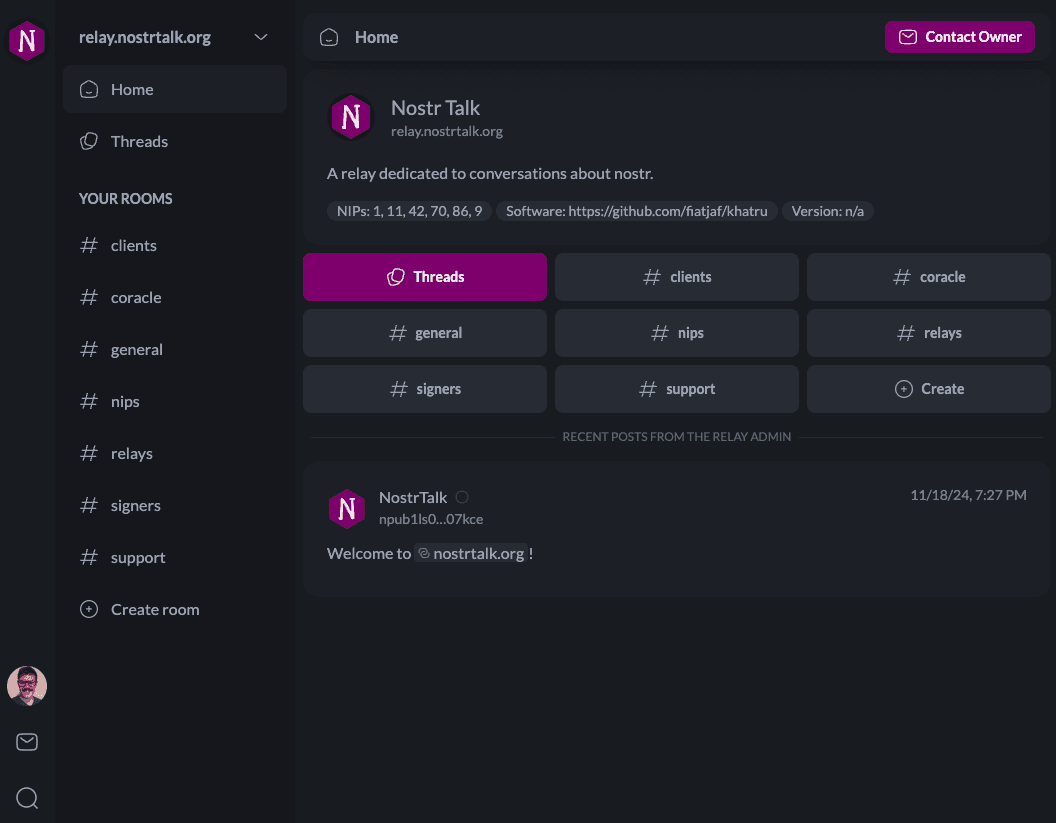
Task: Click the signers room tile
Action: click(x=425, y=389)
